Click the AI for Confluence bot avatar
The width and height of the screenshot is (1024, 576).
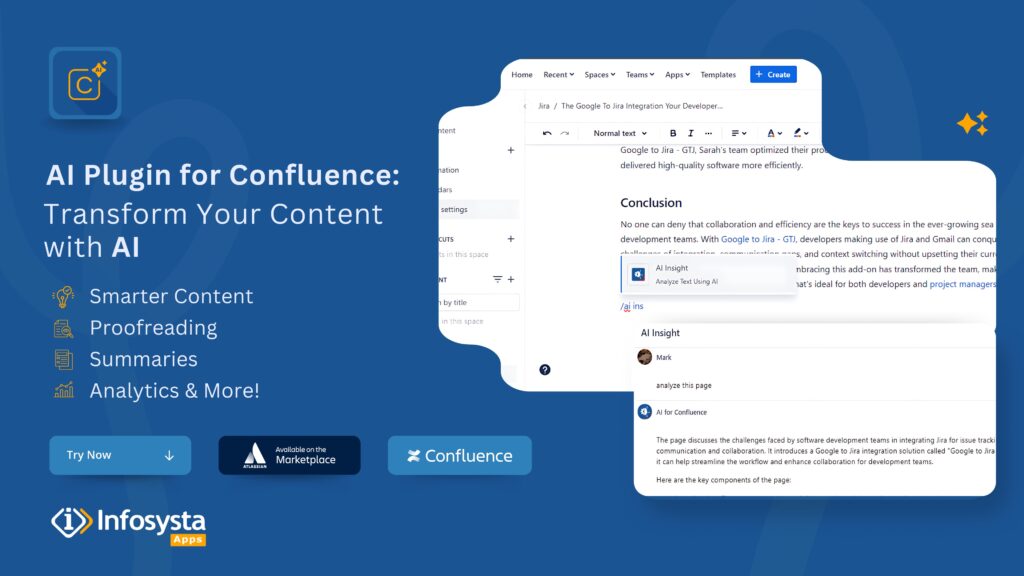[x=645, y=411]
